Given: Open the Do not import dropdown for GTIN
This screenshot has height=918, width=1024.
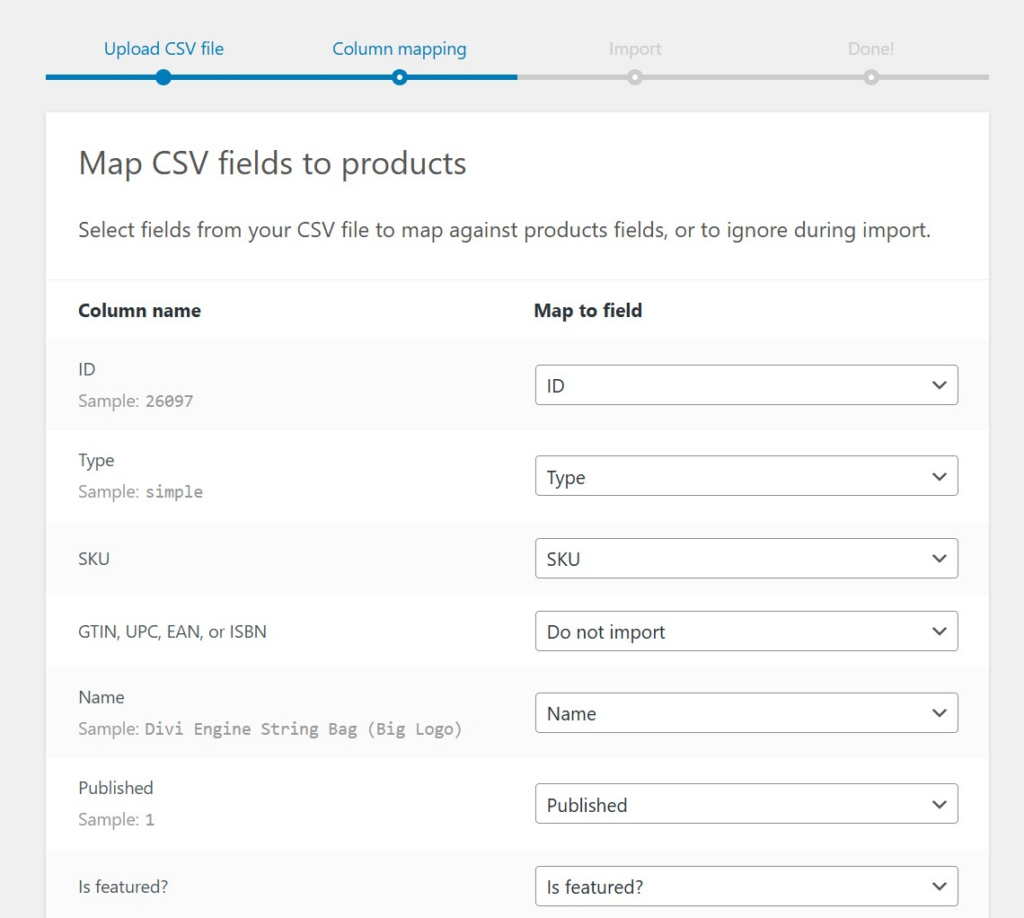Looking at the screenshot, I should point(746,631).
